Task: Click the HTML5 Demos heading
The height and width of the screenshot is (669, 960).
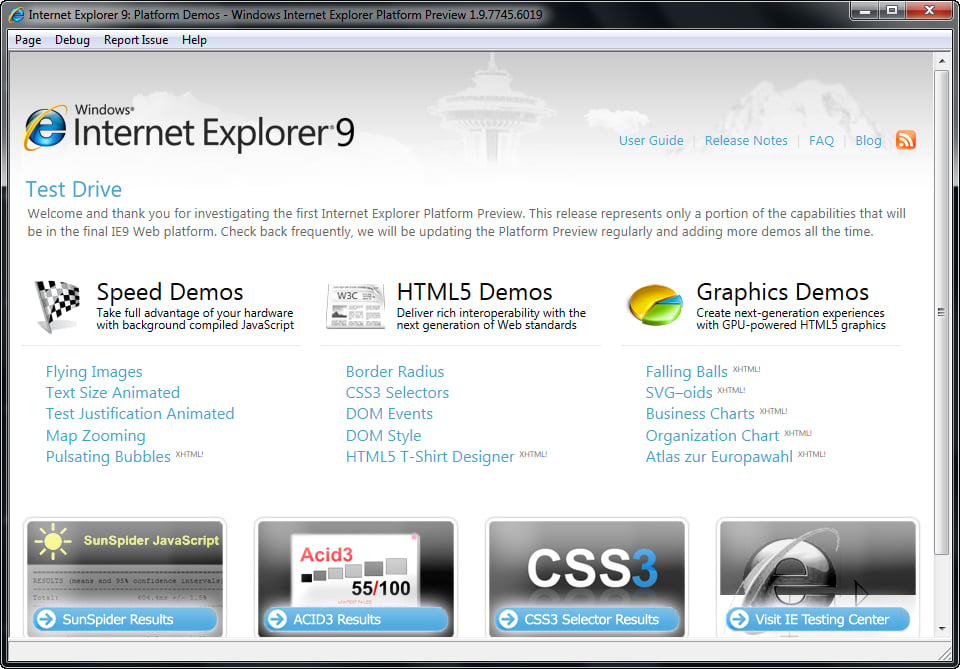Action: pos(474,292)
